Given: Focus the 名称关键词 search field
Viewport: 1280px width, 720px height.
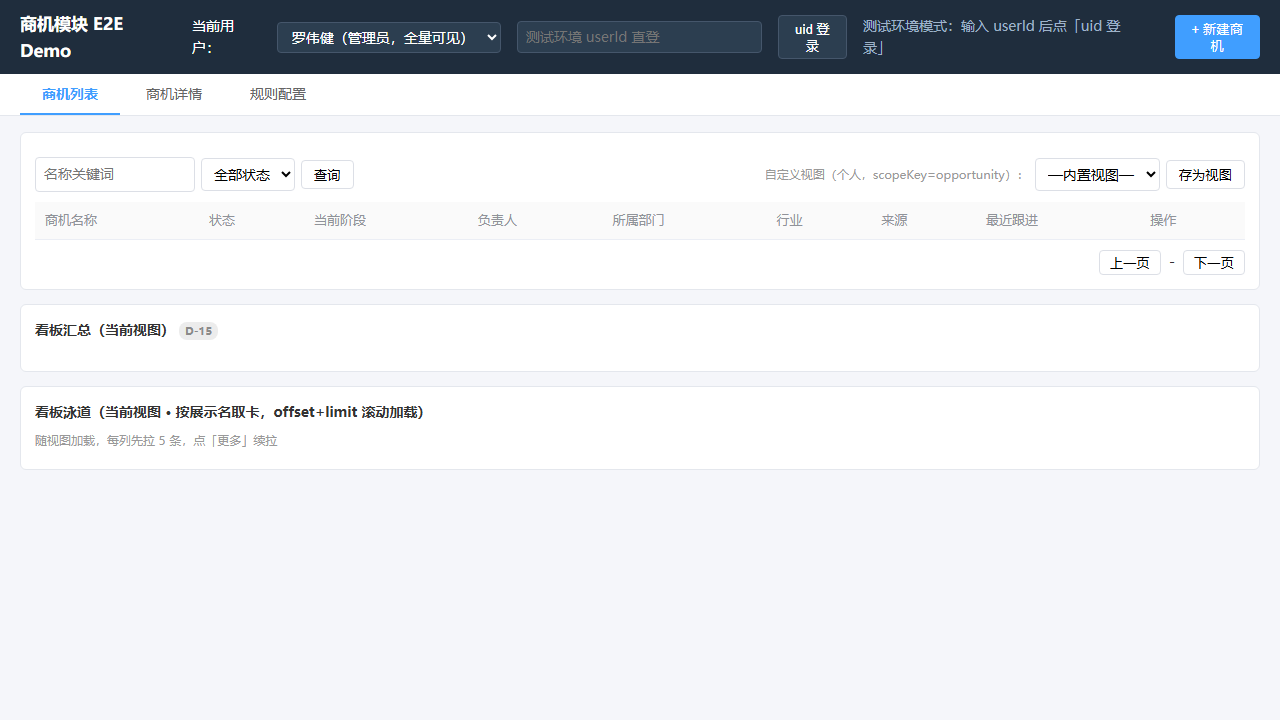Looking at the screenshot, I should point(115,174).
